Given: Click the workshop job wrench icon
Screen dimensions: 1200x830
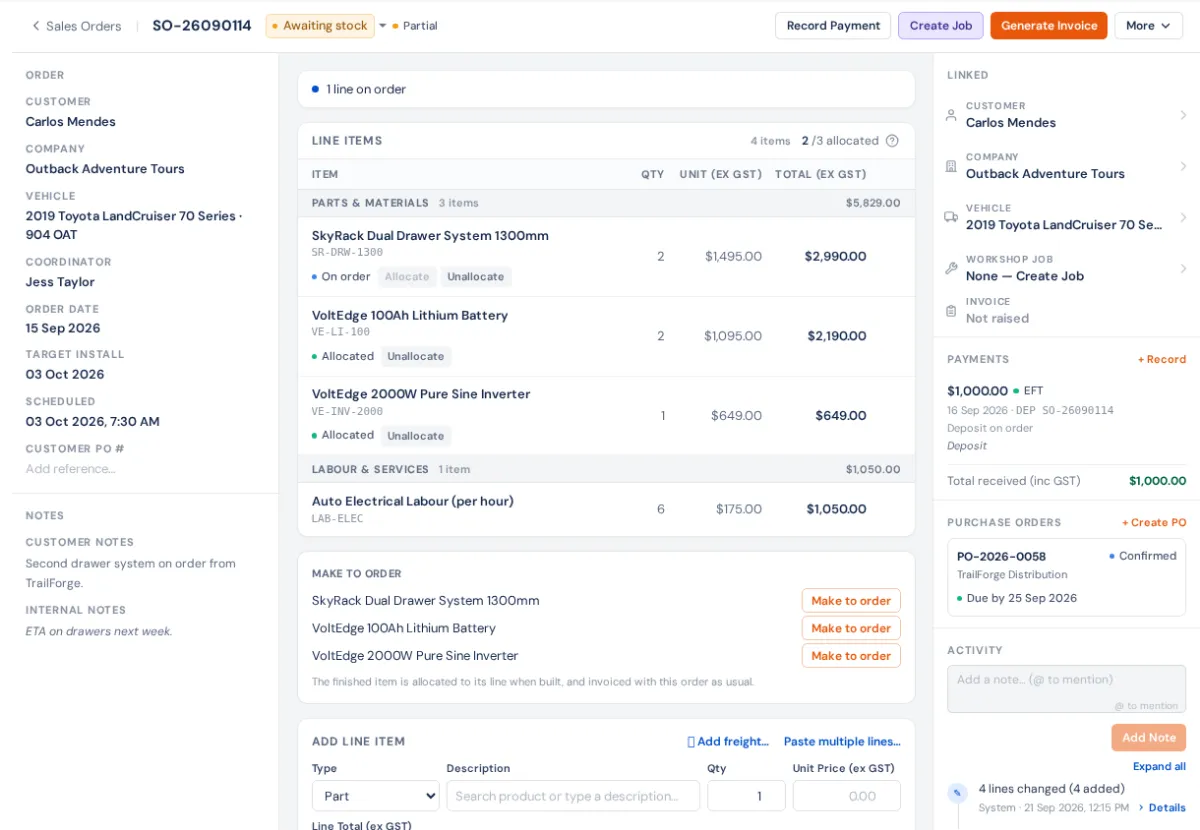Looking at the screenshot, I should (951, 268).
